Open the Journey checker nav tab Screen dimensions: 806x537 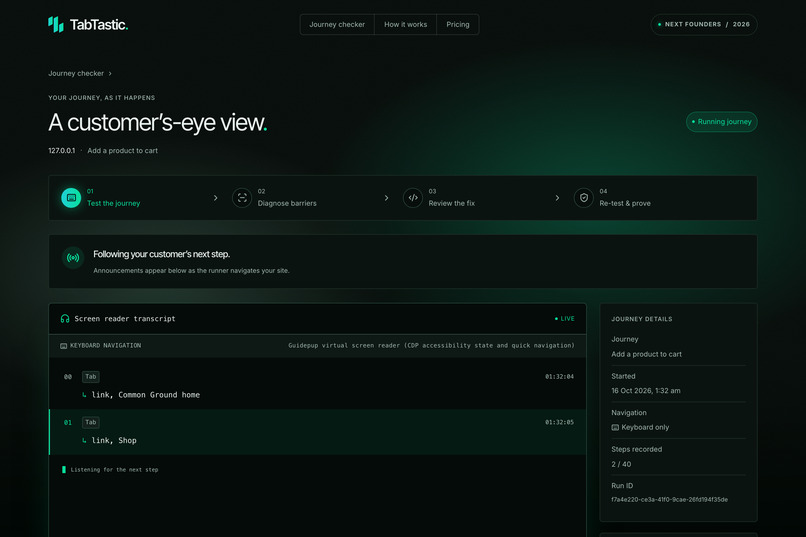tap(337, 25)
